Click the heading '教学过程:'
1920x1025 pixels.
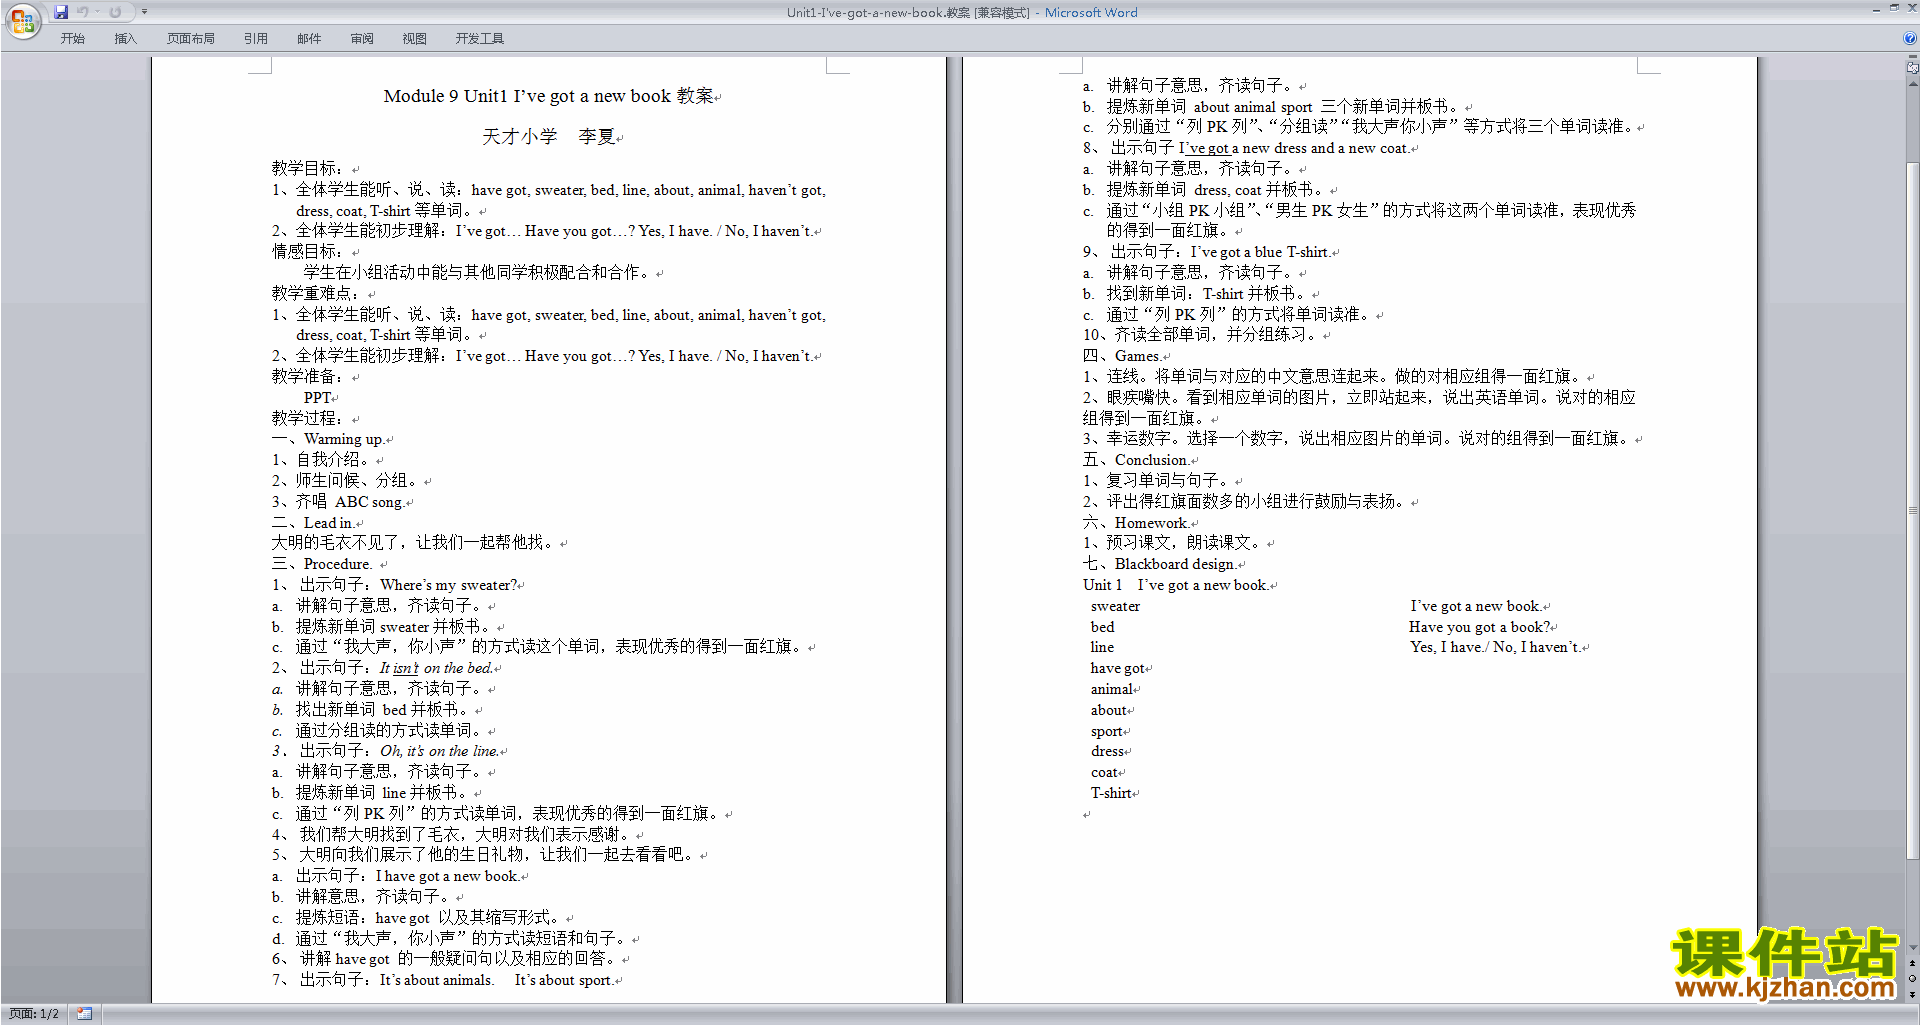click(x=308, y=418)
